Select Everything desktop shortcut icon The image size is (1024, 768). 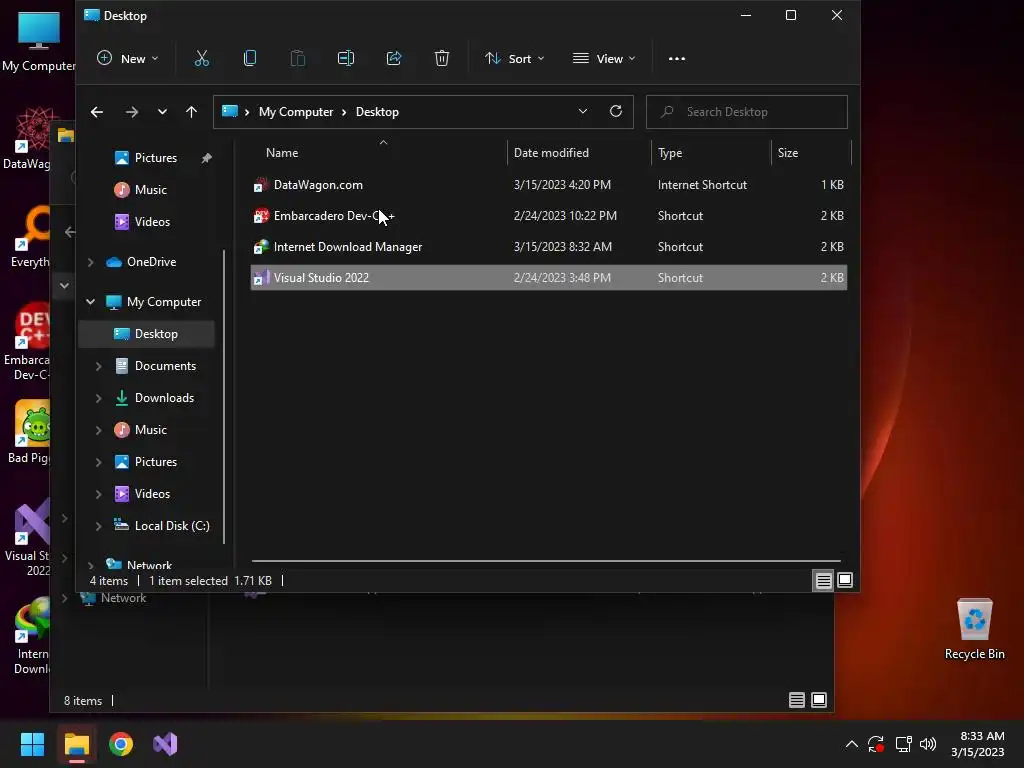coord(31,236)
